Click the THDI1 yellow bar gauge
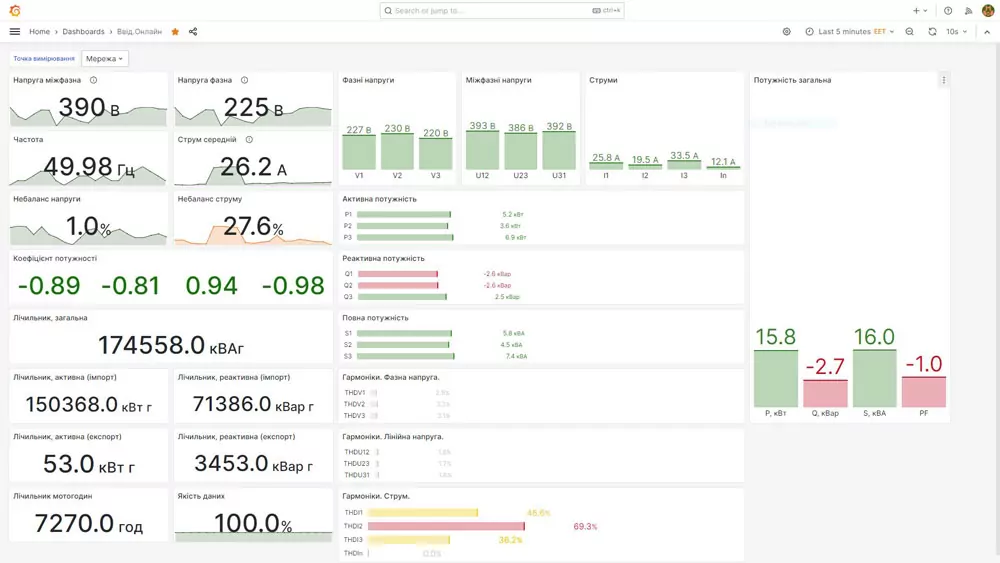 click(x=423, y=513)
